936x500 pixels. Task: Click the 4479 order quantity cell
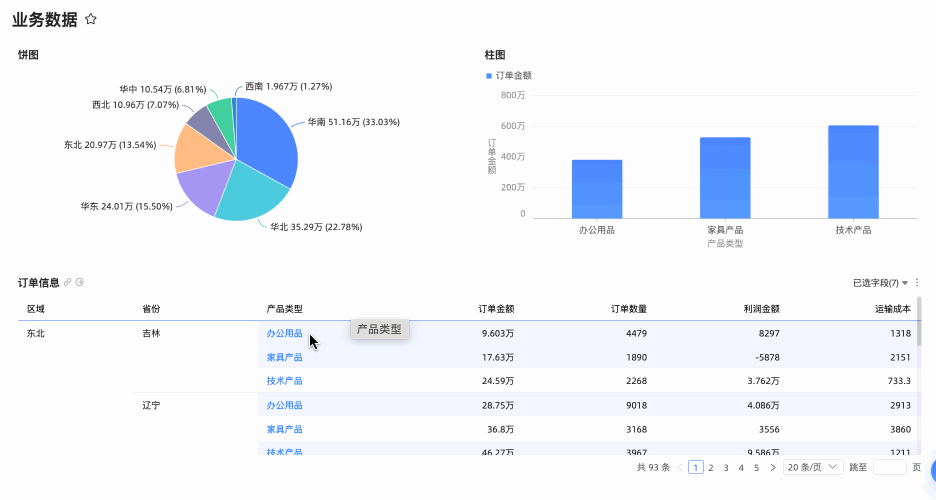636,334
